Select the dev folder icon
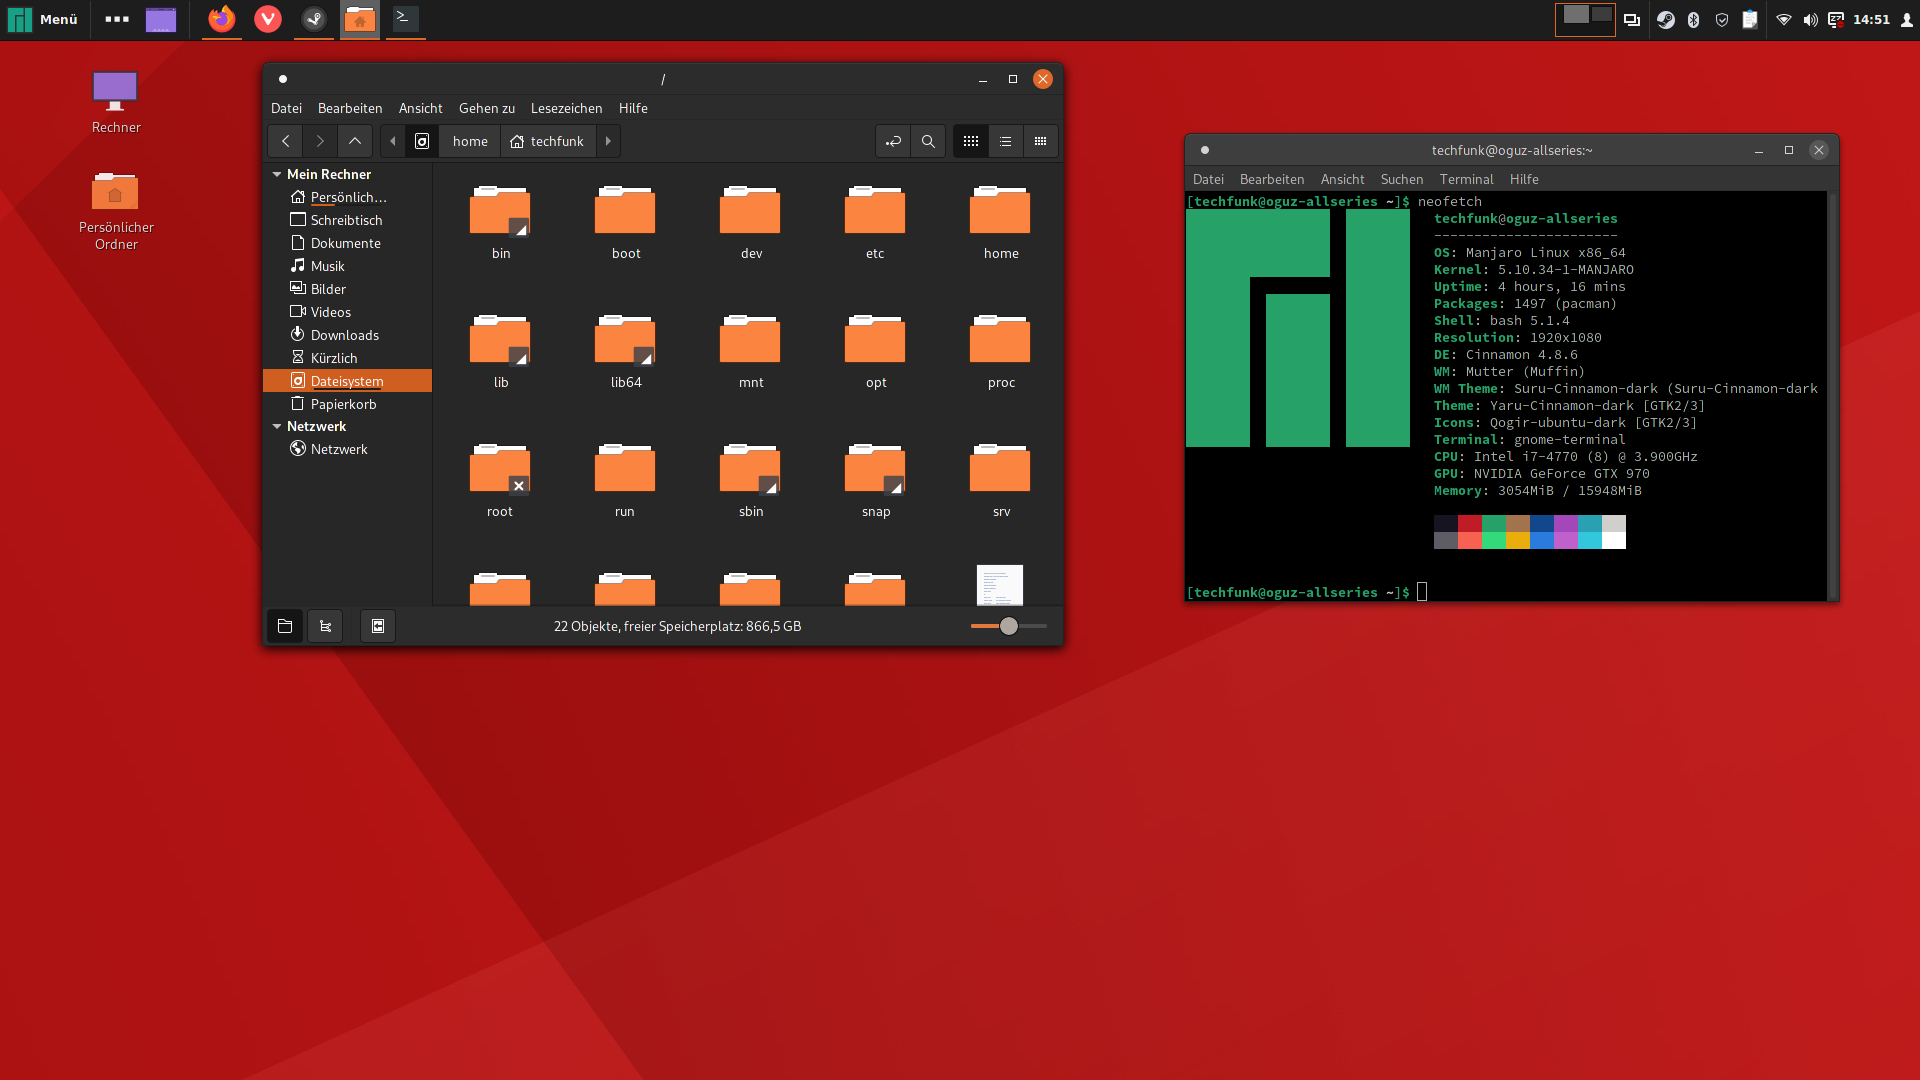1920x1080 pixels. (750, 211)
